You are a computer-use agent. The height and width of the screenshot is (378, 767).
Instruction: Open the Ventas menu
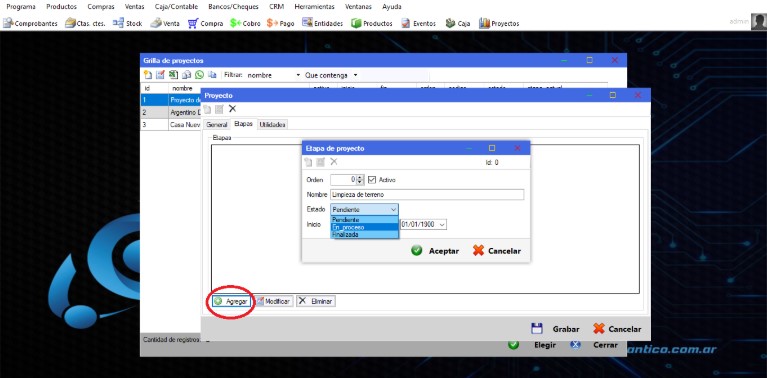coord(134,7)
